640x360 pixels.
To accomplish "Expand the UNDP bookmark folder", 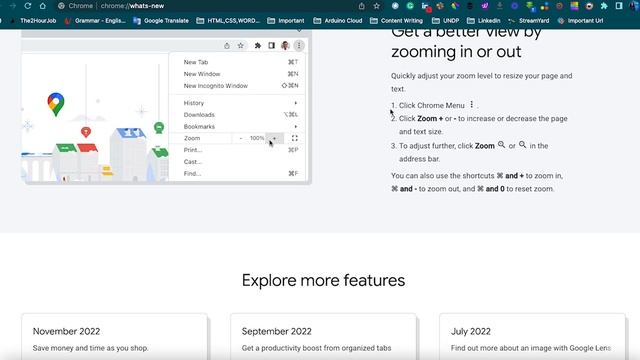I will point(445,20).
